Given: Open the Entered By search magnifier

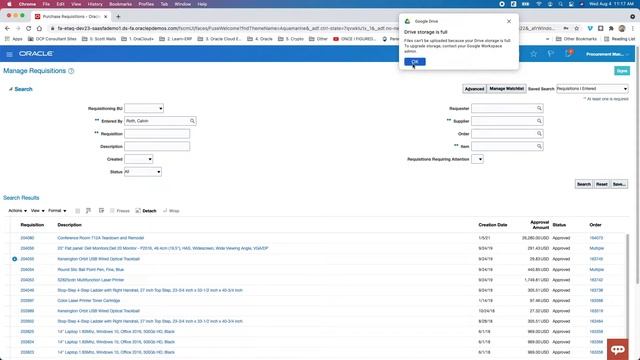Looking at the screenshot, I should 192,121.
